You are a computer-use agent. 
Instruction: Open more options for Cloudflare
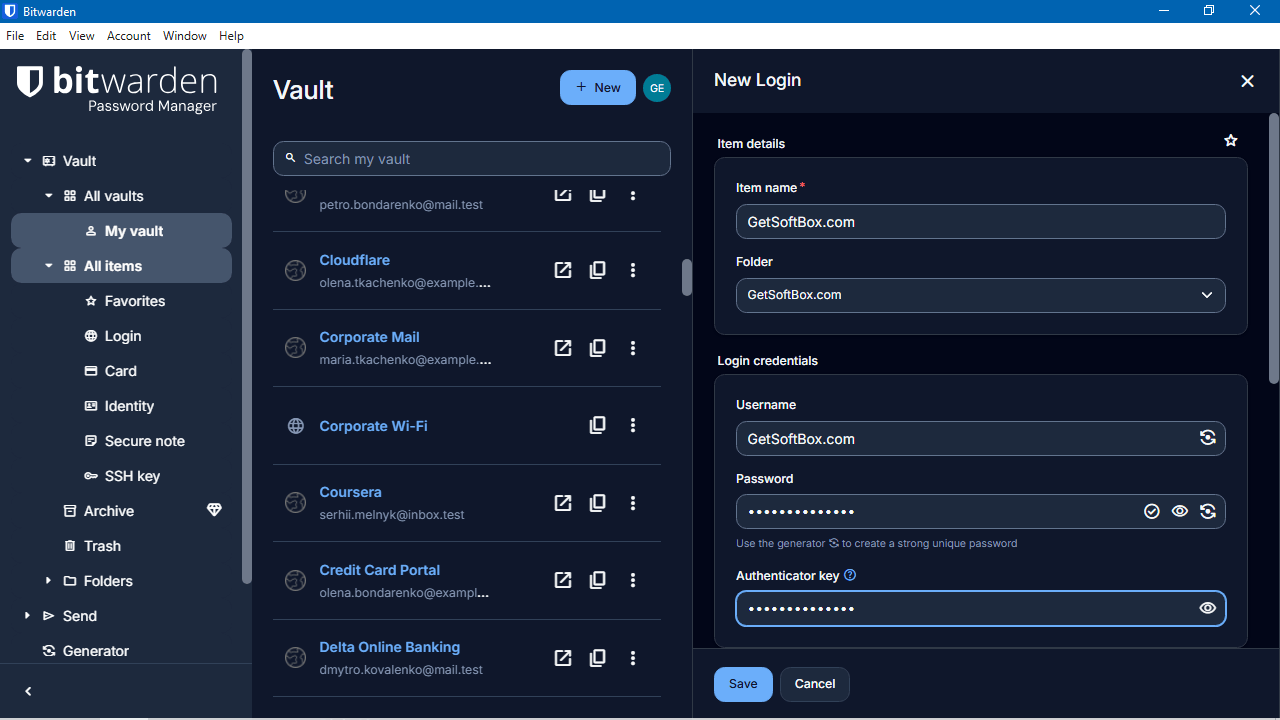click(633, 270)
